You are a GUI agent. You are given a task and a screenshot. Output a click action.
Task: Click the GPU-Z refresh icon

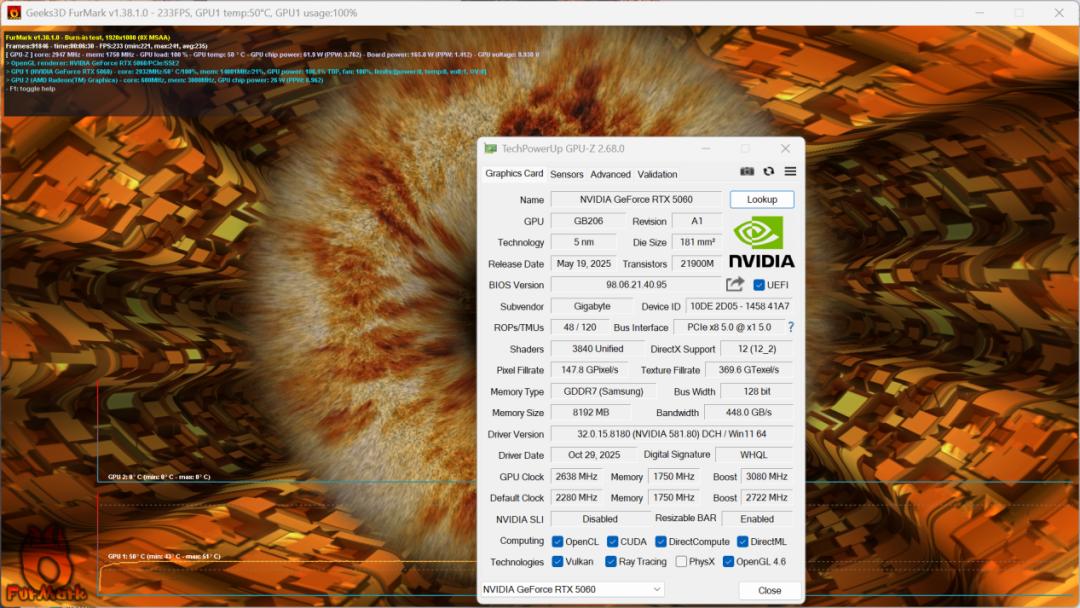tap(769, 171)
